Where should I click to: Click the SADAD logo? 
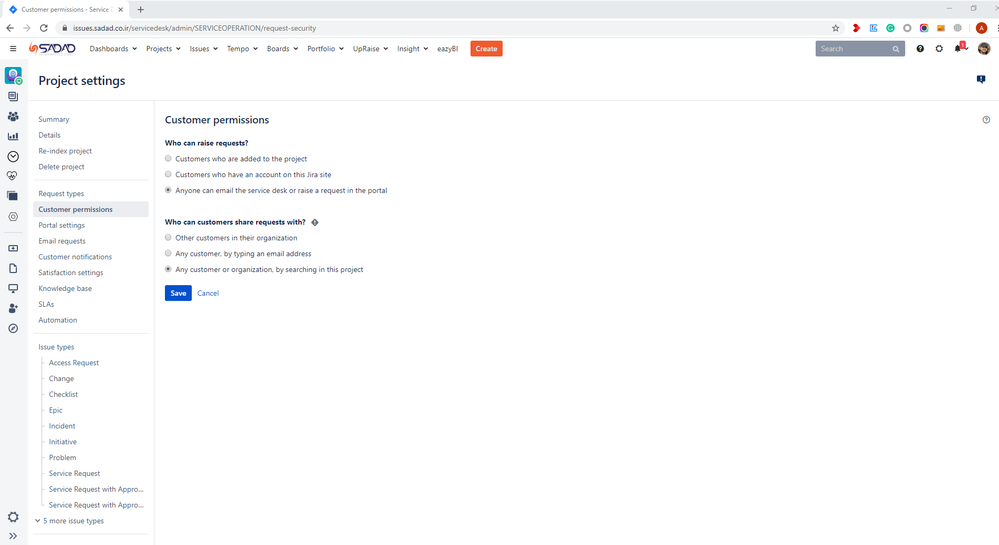[x=52, y=48]
